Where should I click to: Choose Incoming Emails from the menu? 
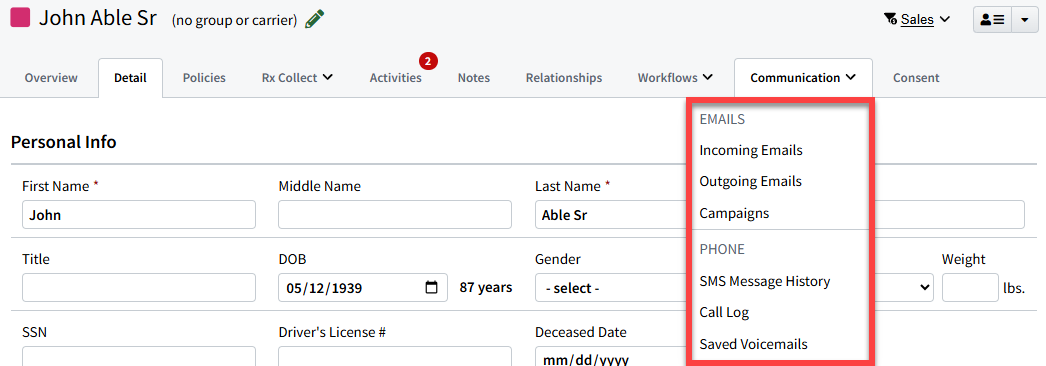(750, 151)
